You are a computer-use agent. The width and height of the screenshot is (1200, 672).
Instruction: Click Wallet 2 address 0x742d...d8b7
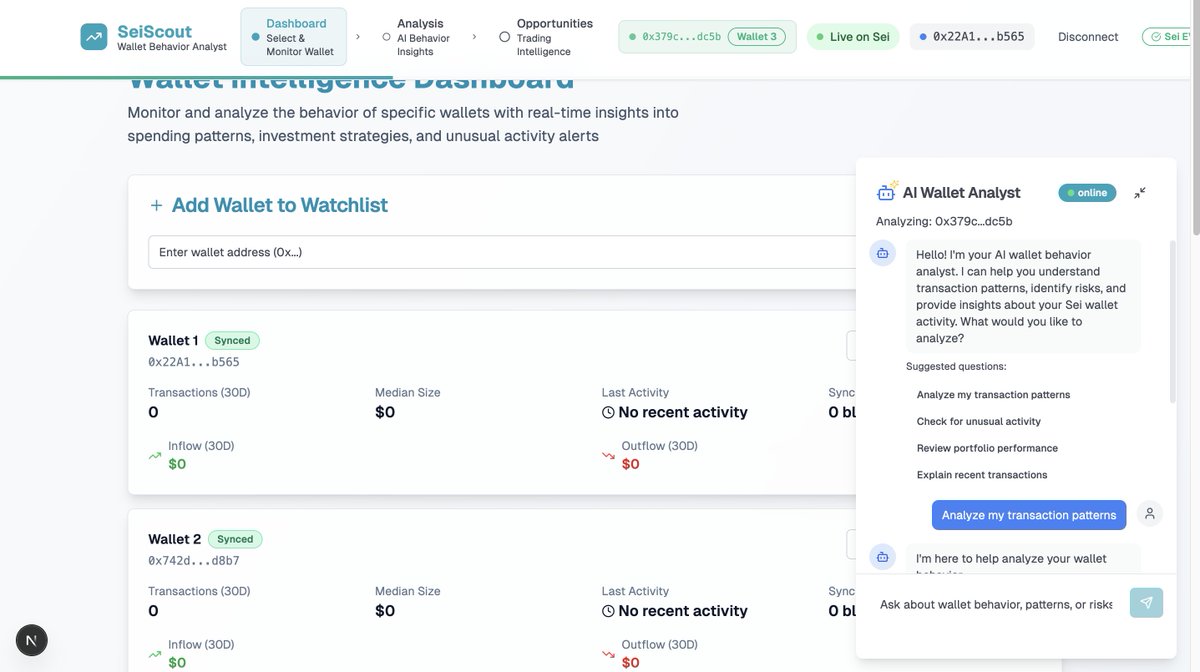[x=194, y=560]
